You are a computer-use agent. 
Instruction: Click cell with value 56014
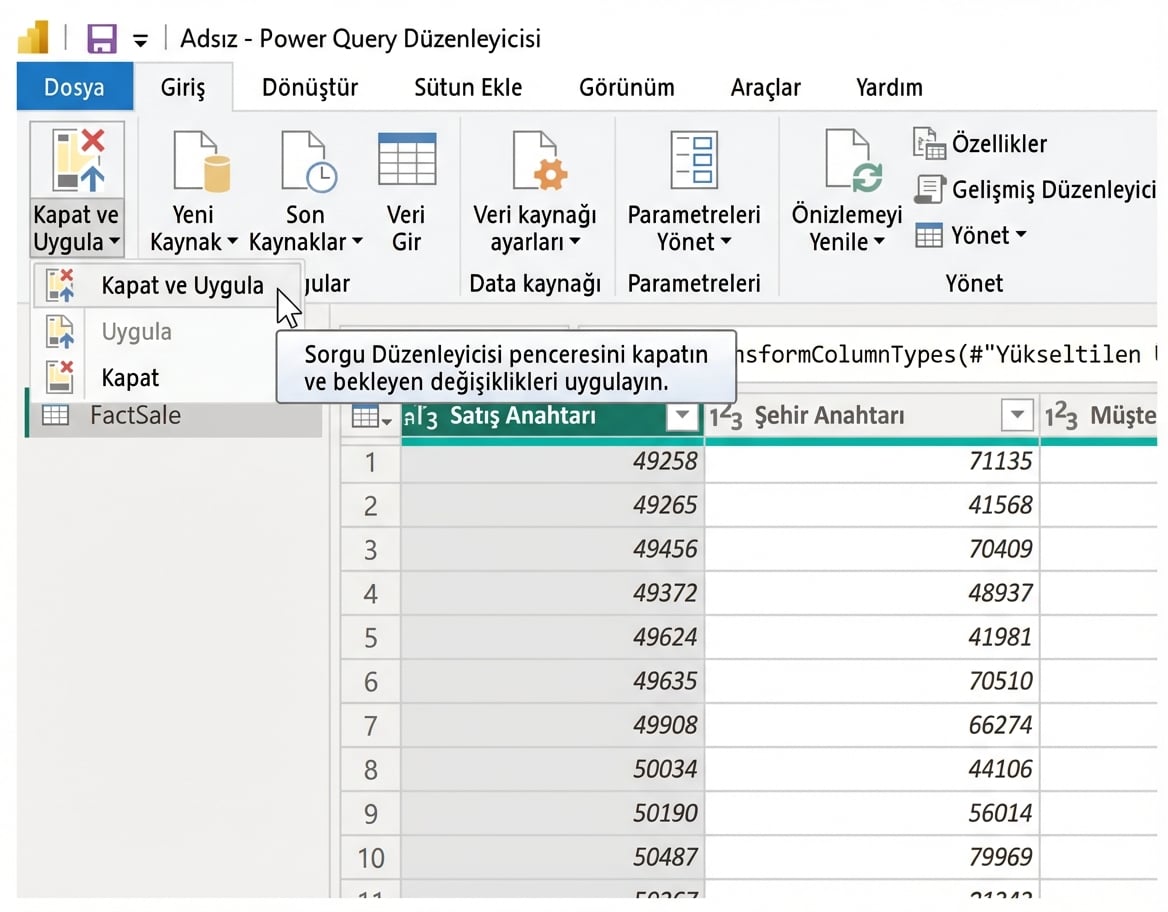pyautogui.click(x=872, y=814)
